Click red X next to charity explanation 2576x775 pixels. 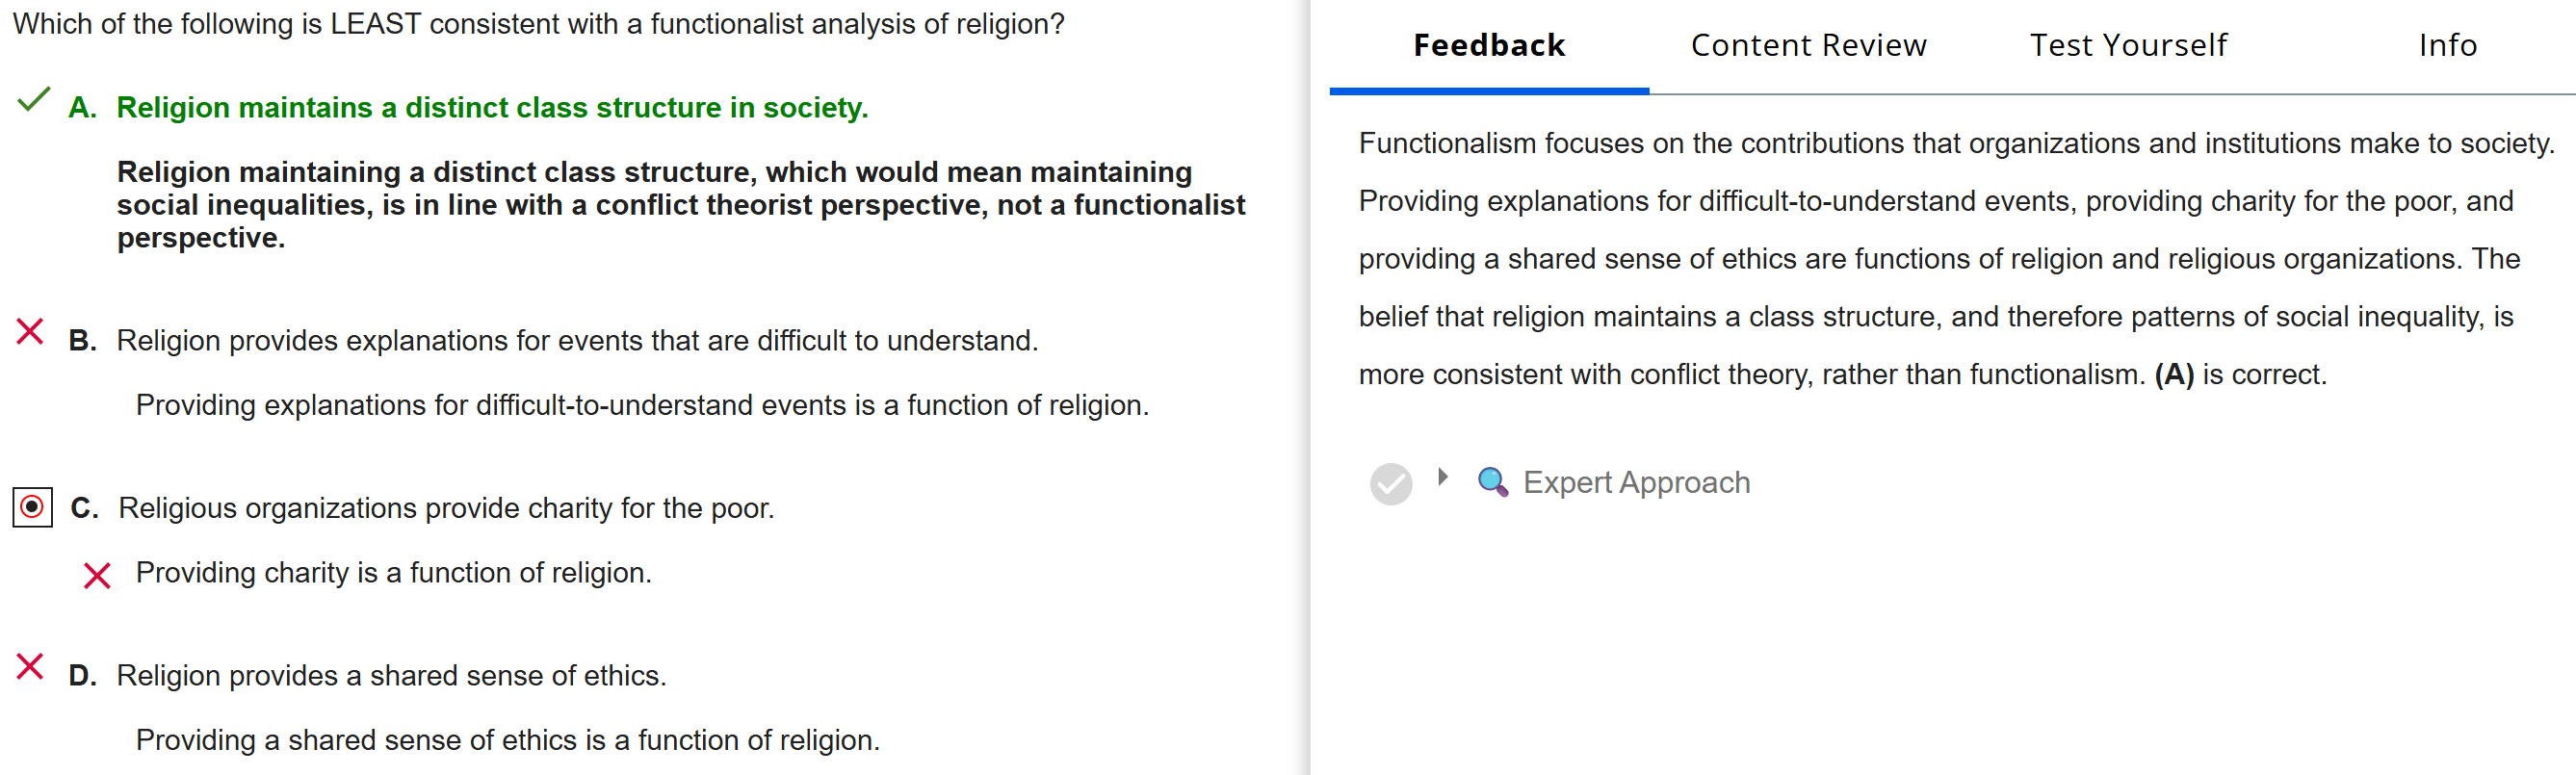point(97,576)
